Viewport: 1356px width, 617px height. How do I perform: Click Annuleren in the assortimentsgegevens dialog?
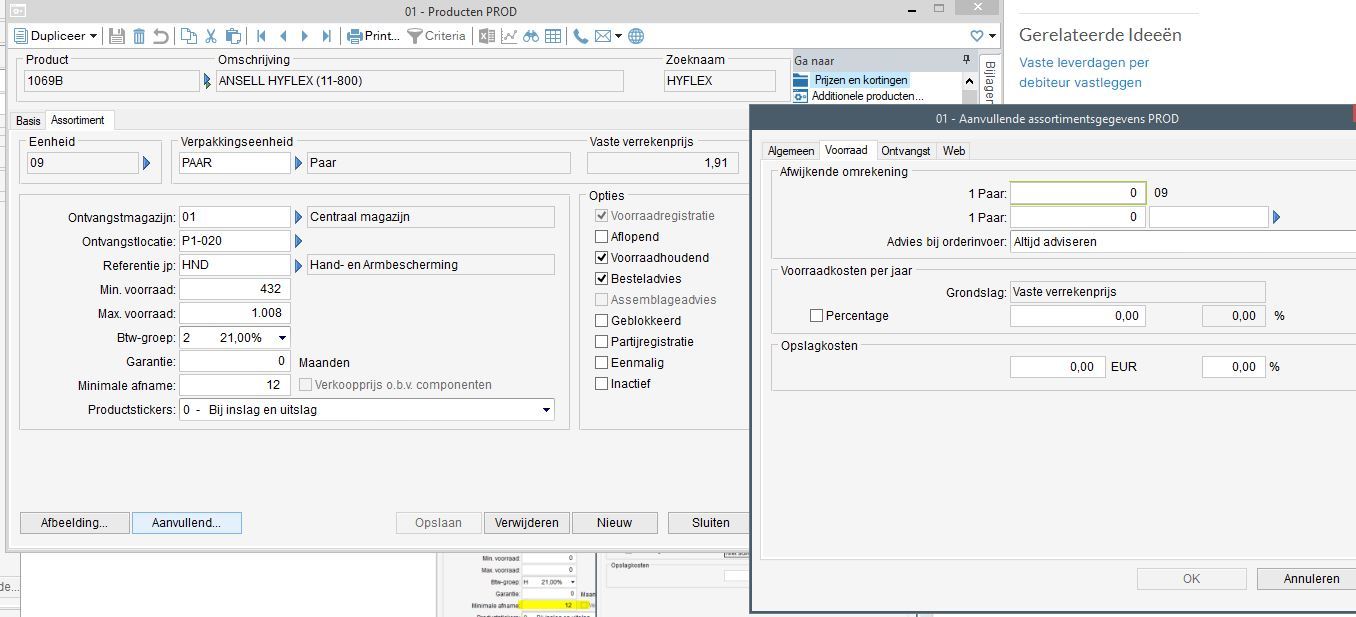[1306, 579]
